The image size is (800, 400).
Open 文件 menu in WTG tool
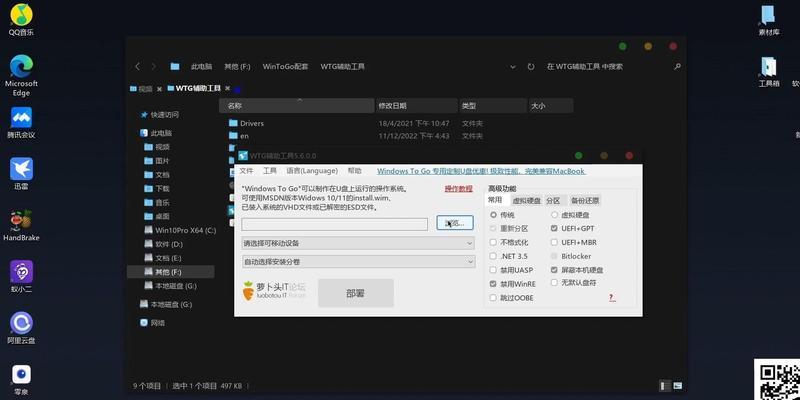click(246, 171)
